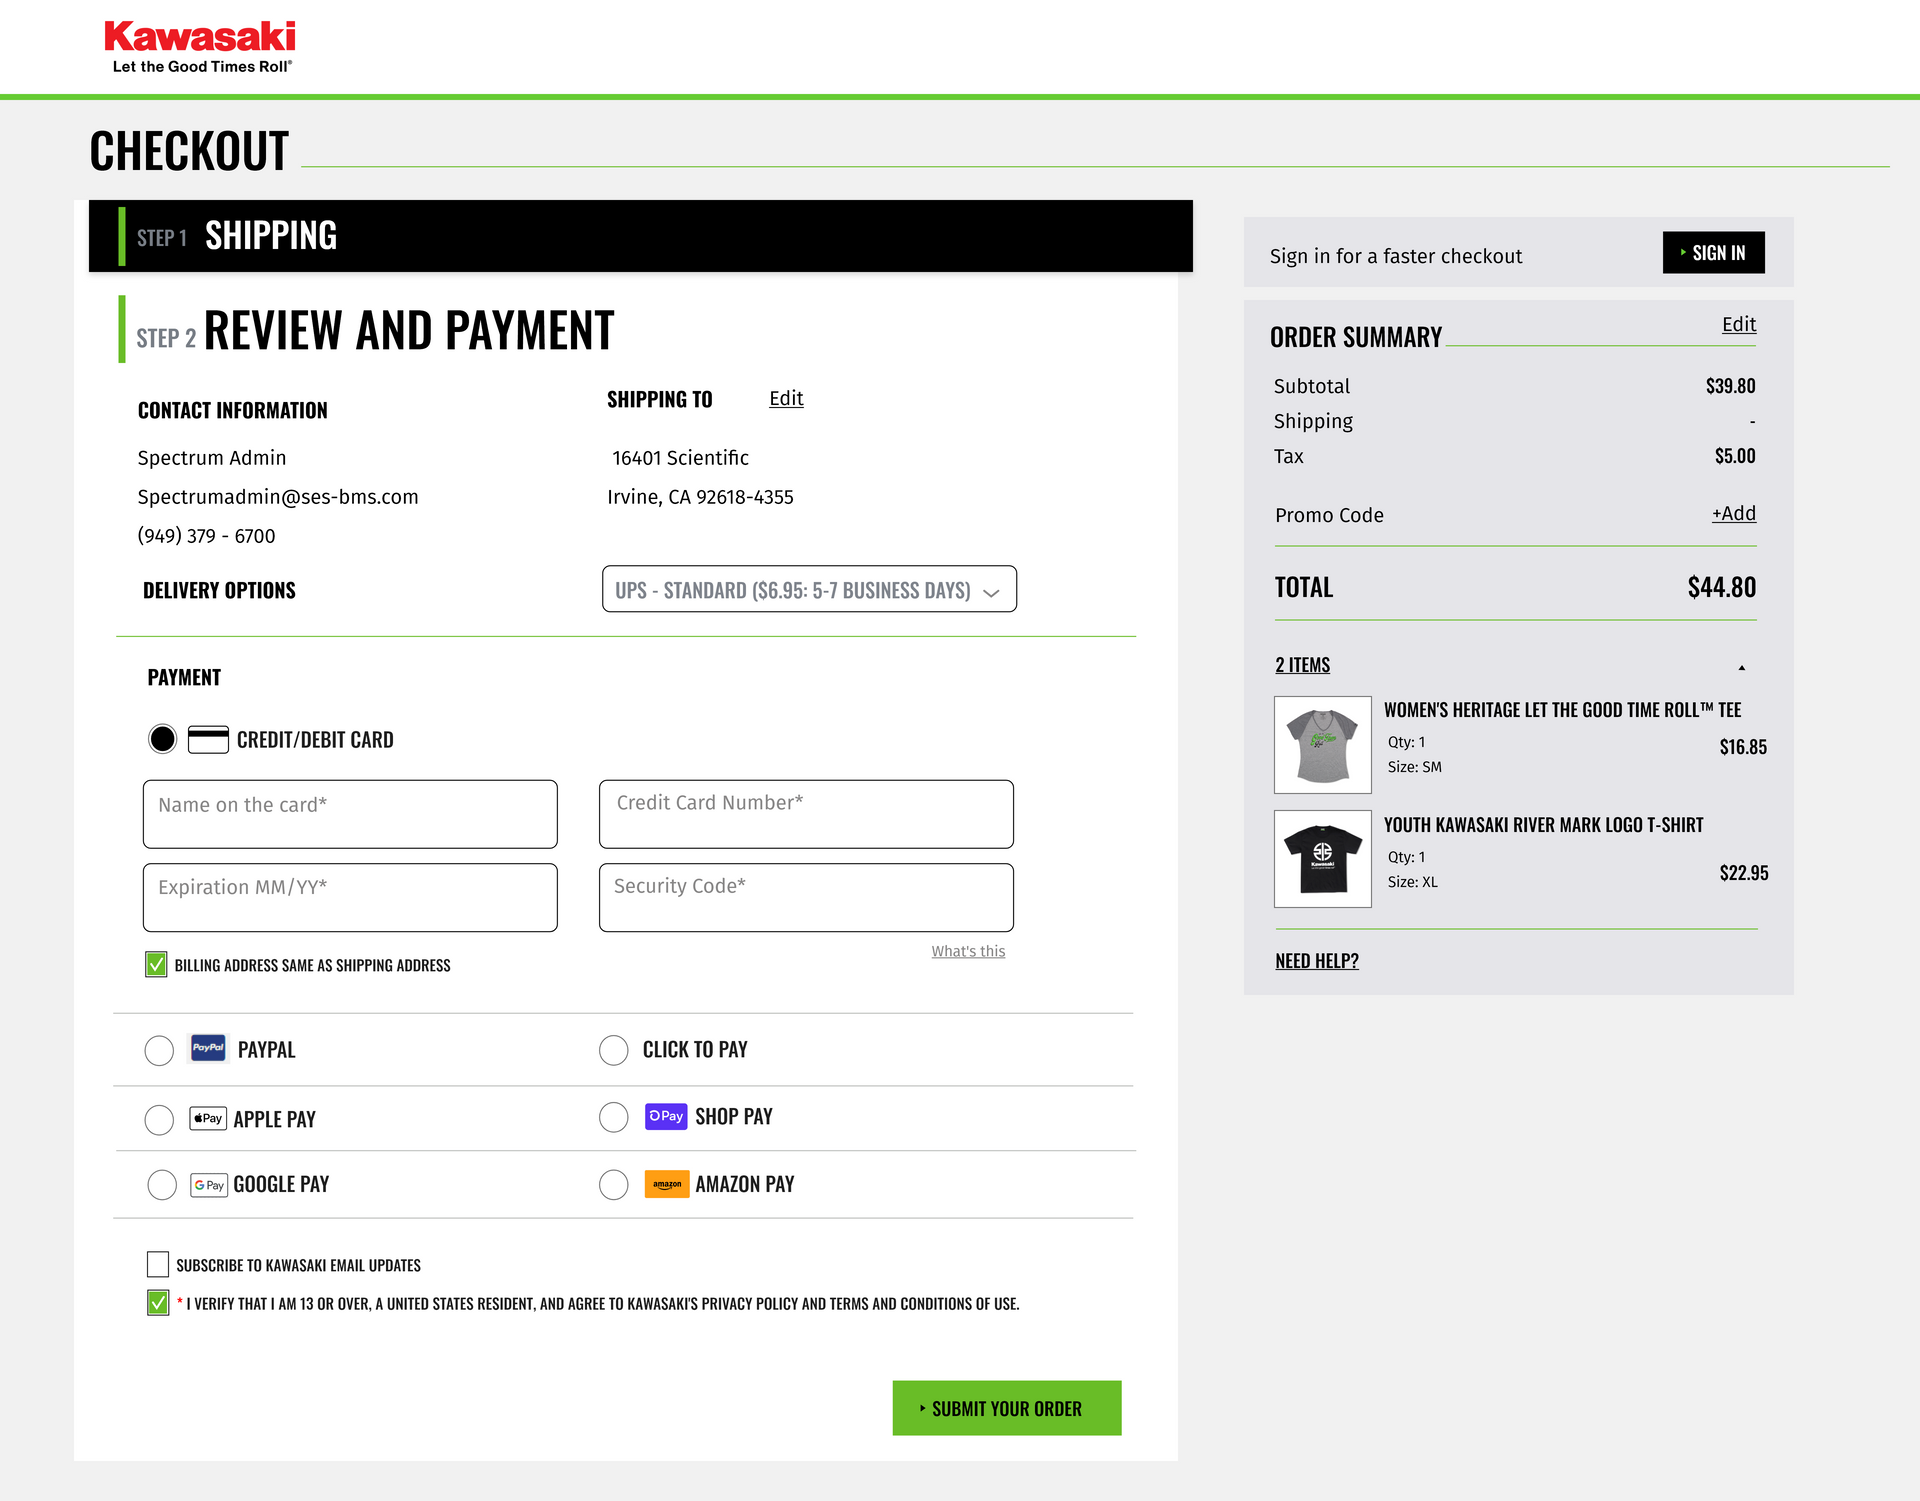Click the $44.80 total amount

[x=1722, y=587]
